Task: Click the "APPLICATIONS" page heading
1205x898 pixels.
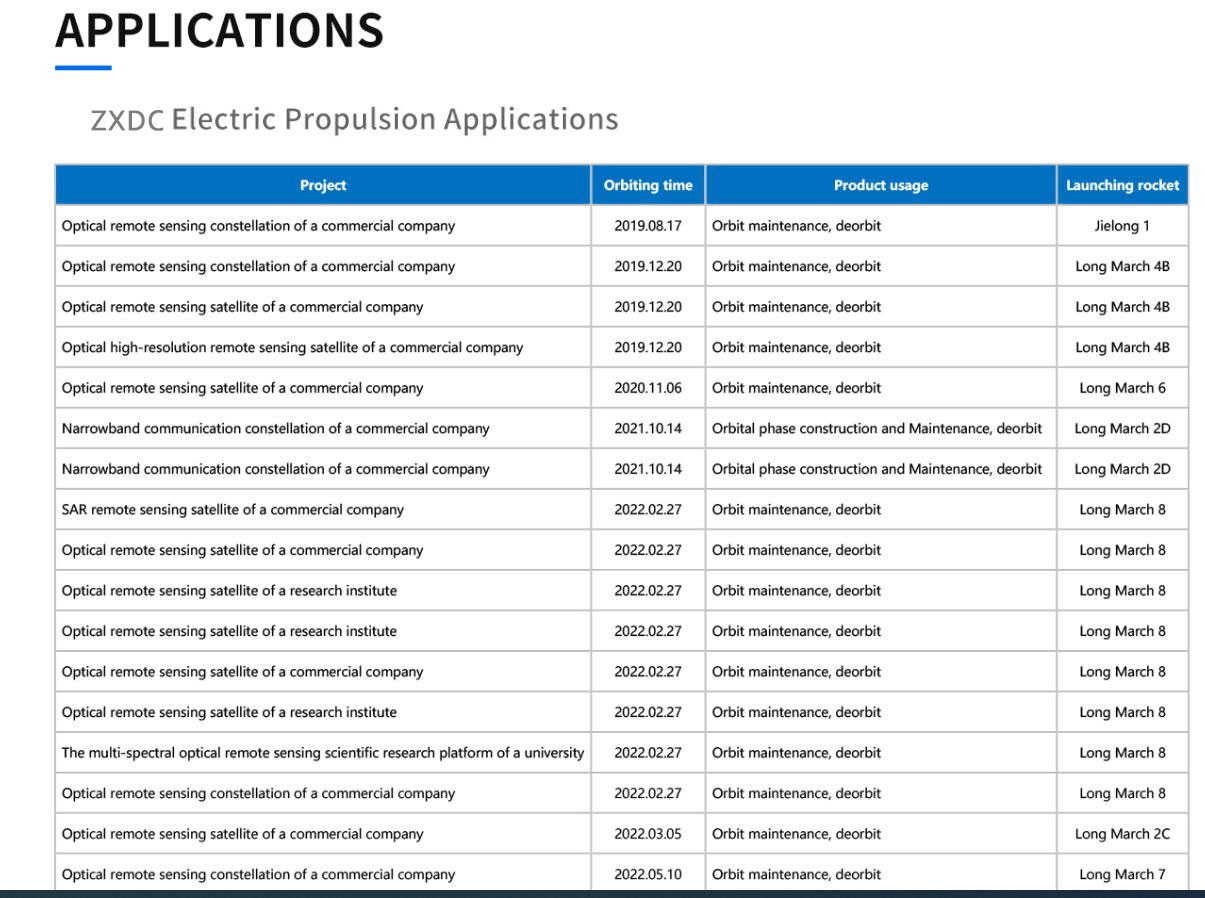Action: 220,30
